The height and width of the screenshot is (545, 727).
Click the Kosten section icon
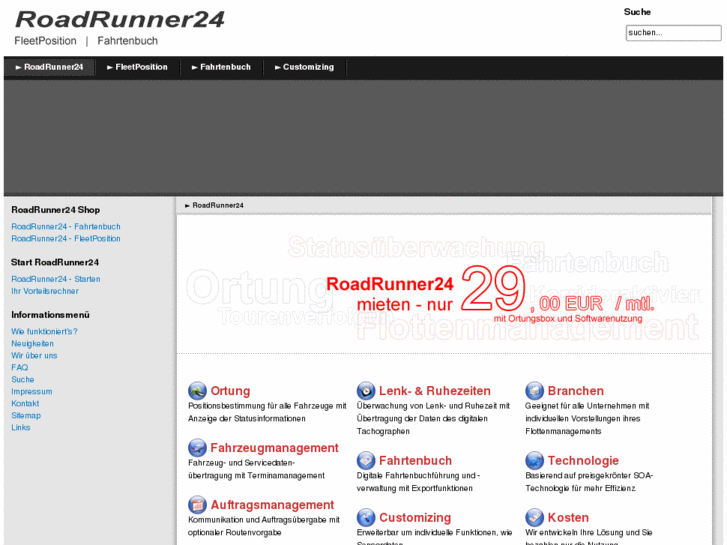pyautogui.click(x=534, y=518)
